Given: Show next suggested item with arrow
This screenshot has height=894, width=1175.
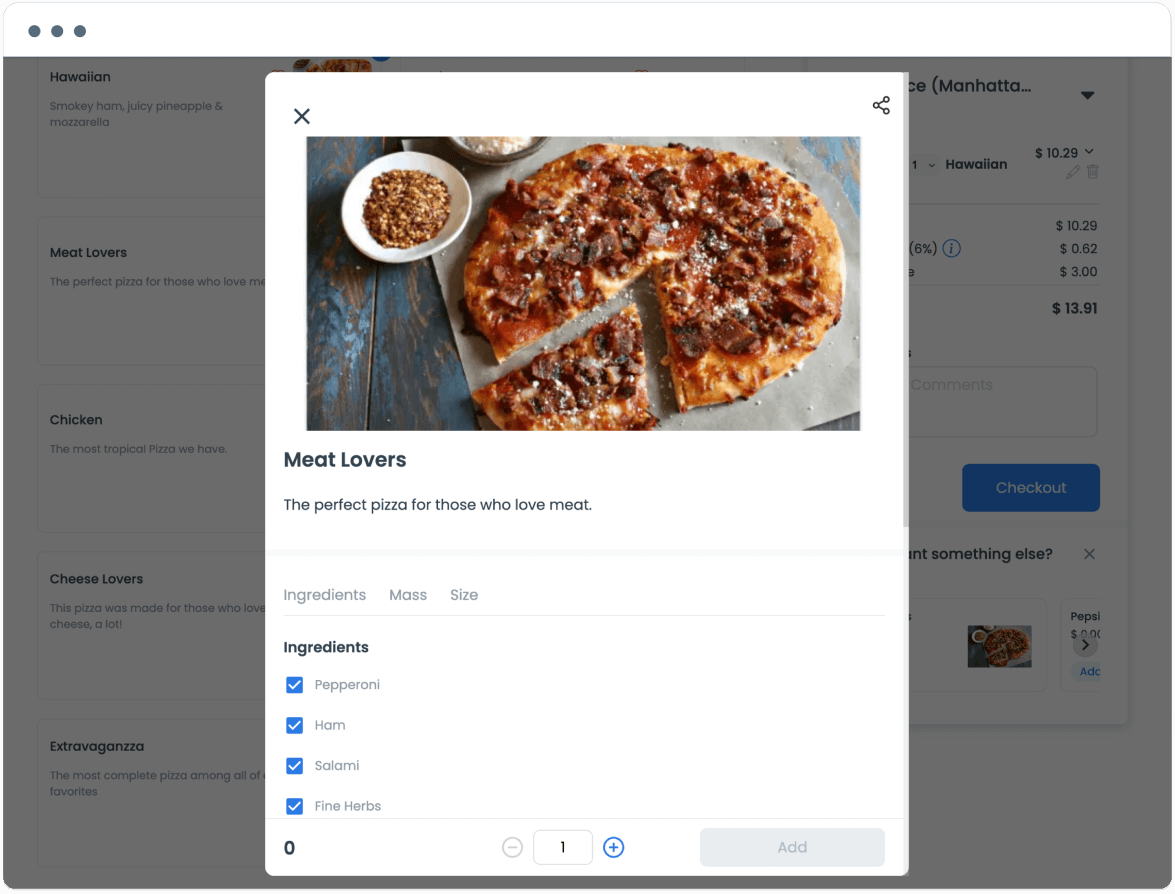Looking at the screenshot, I should tap(1085, 645).
